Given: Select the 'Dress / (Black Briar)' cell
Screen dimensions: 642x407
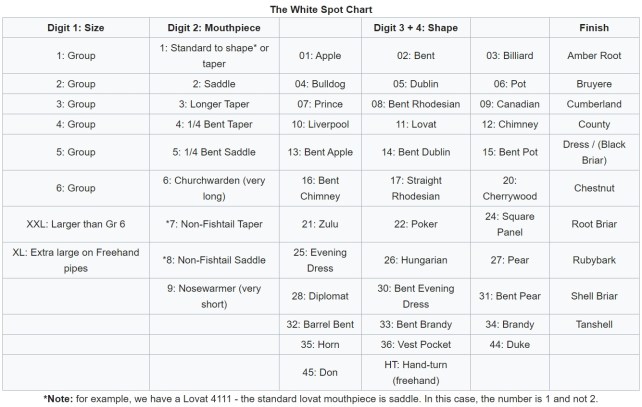Looking at the screenshot, I should pyautogui.click(x=594, y=152).
